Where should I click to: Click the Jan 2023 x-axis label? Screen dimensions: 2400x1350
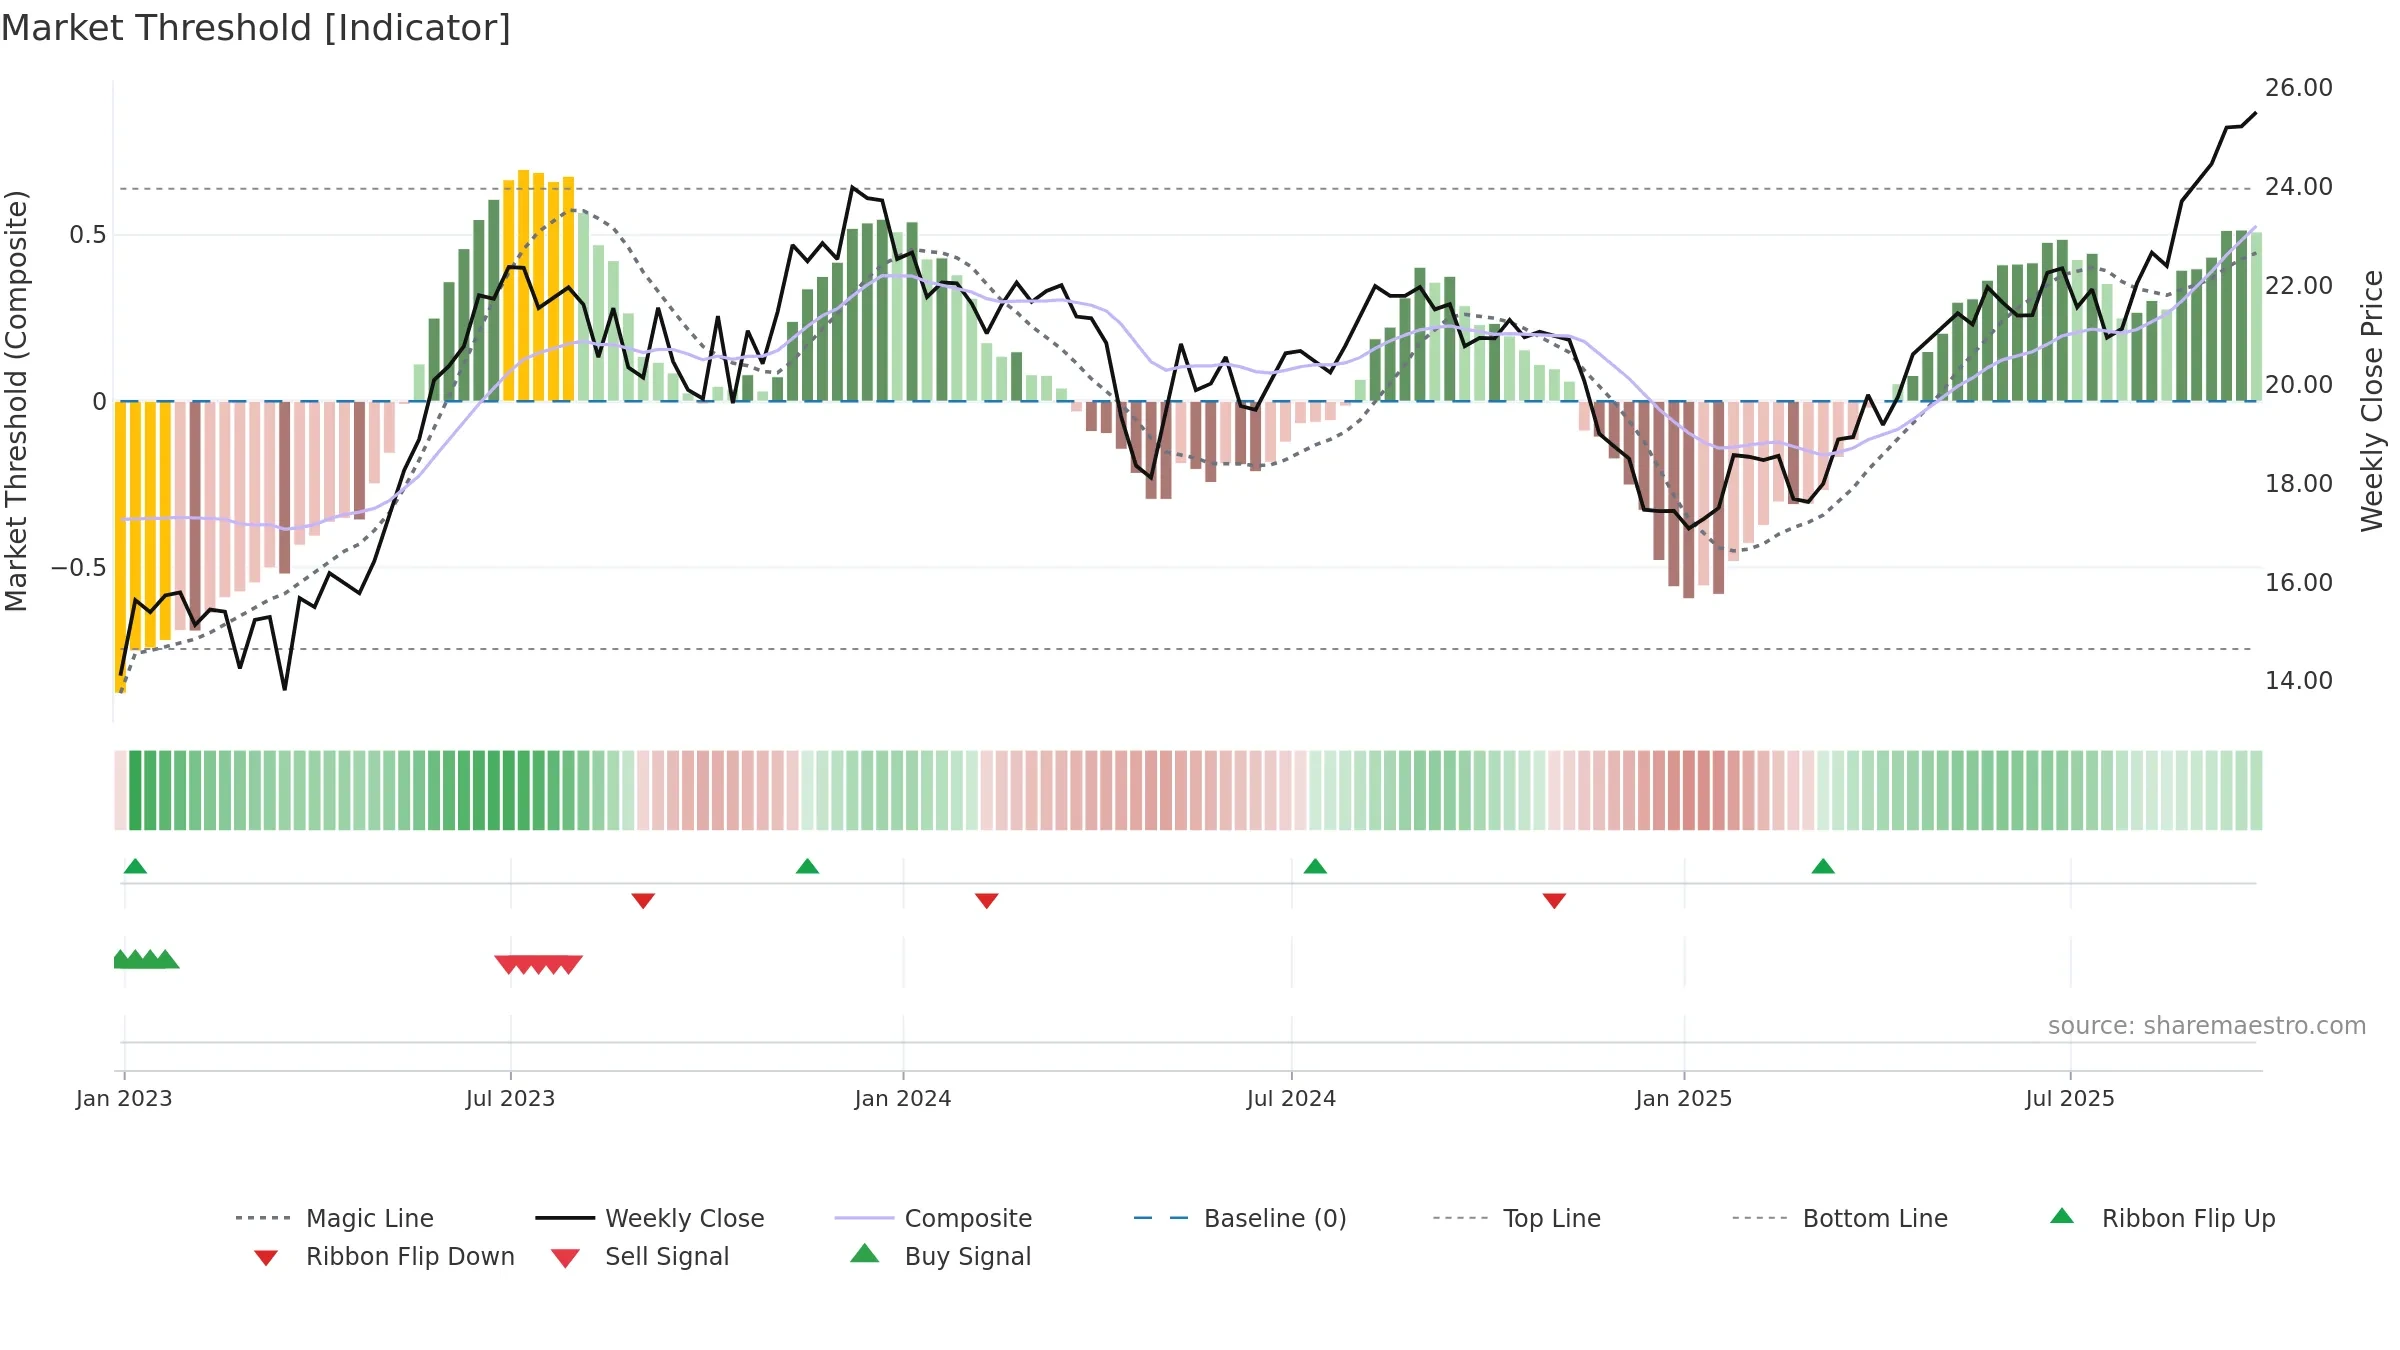[x=124, y=1099]
